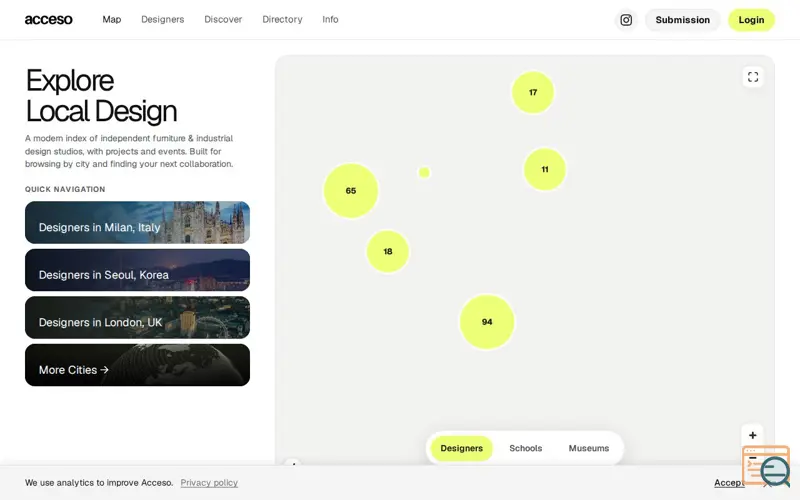Open the More Cities card
The width and height of the screenshot is (800, 500).
point(137,365)
